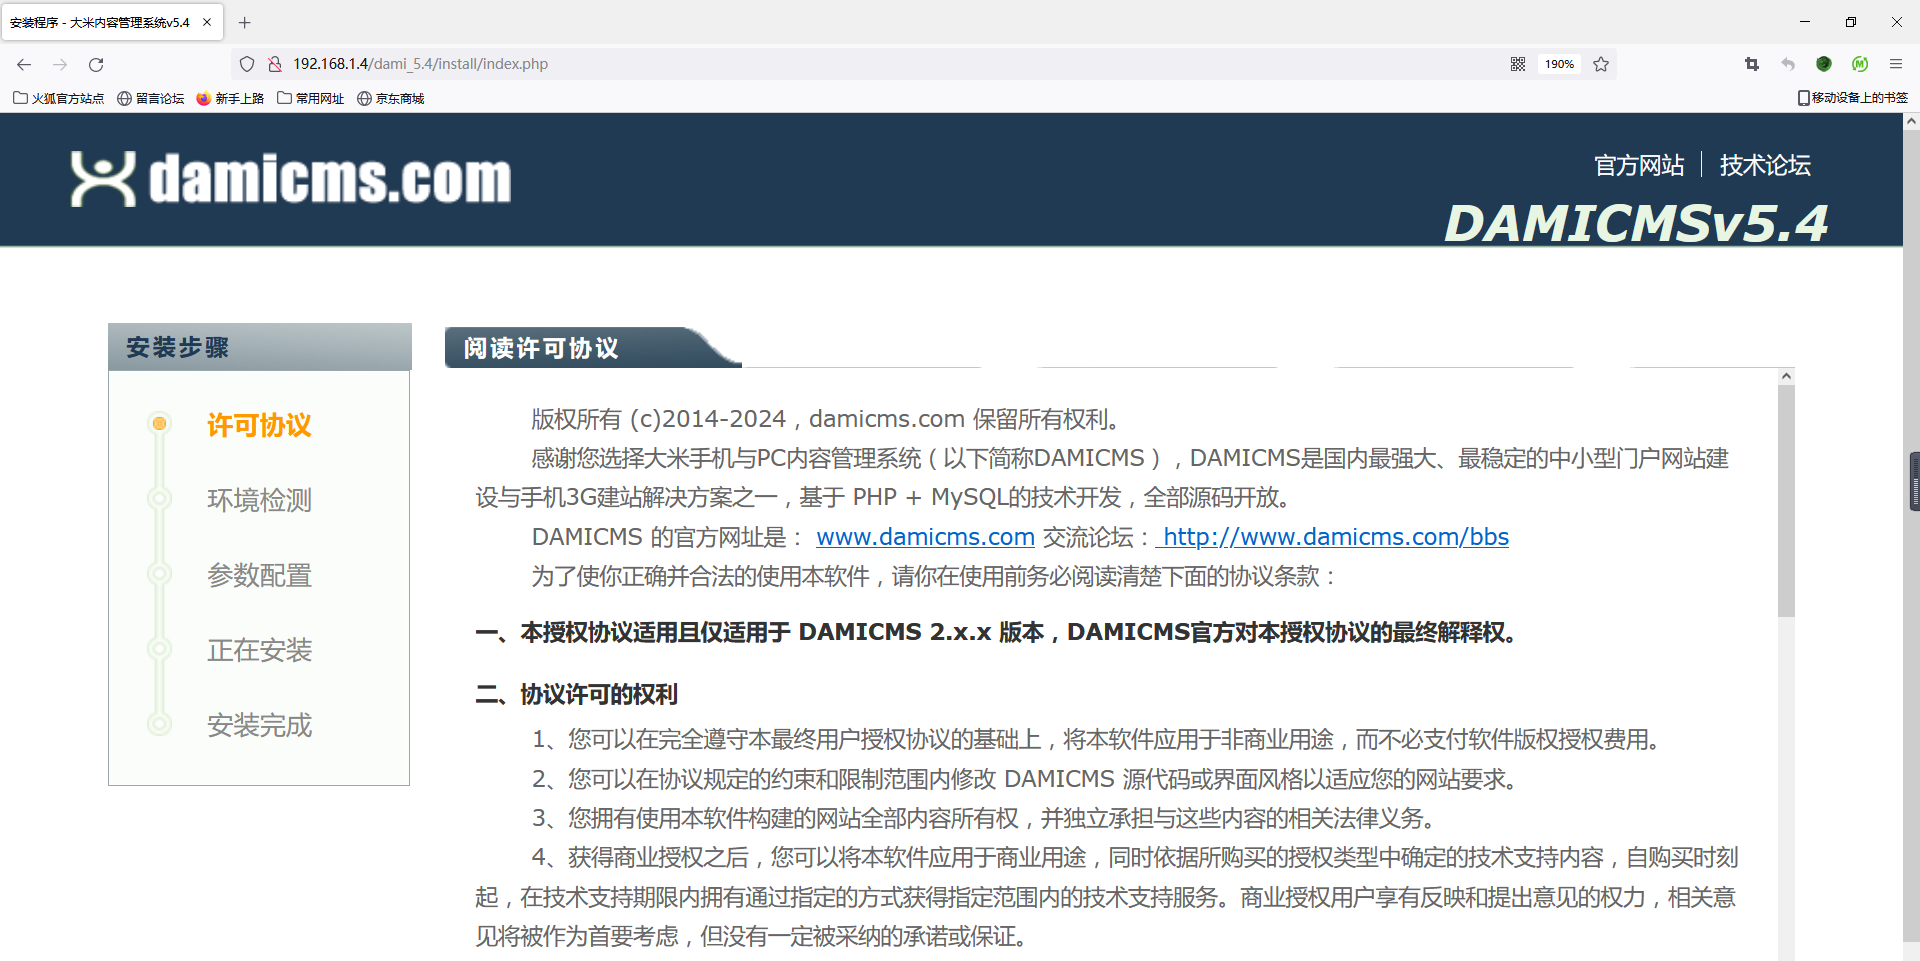The image size is (1920, 961).
Task: Take a screenshot using the crop tool icon
Action: pos(1751,63)
